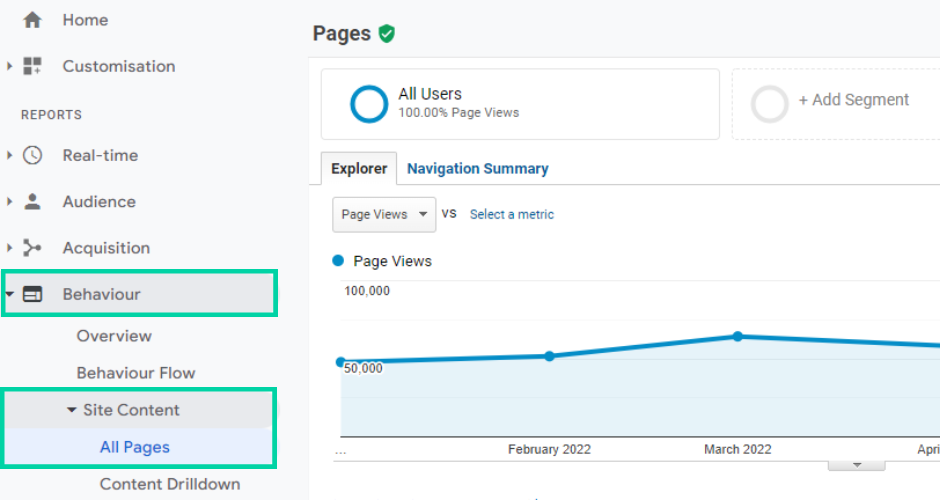Collapse the Behaviour section arrow
Viewport: 940px width, 500px height.
pyautogui.click(x=10, y=294)
